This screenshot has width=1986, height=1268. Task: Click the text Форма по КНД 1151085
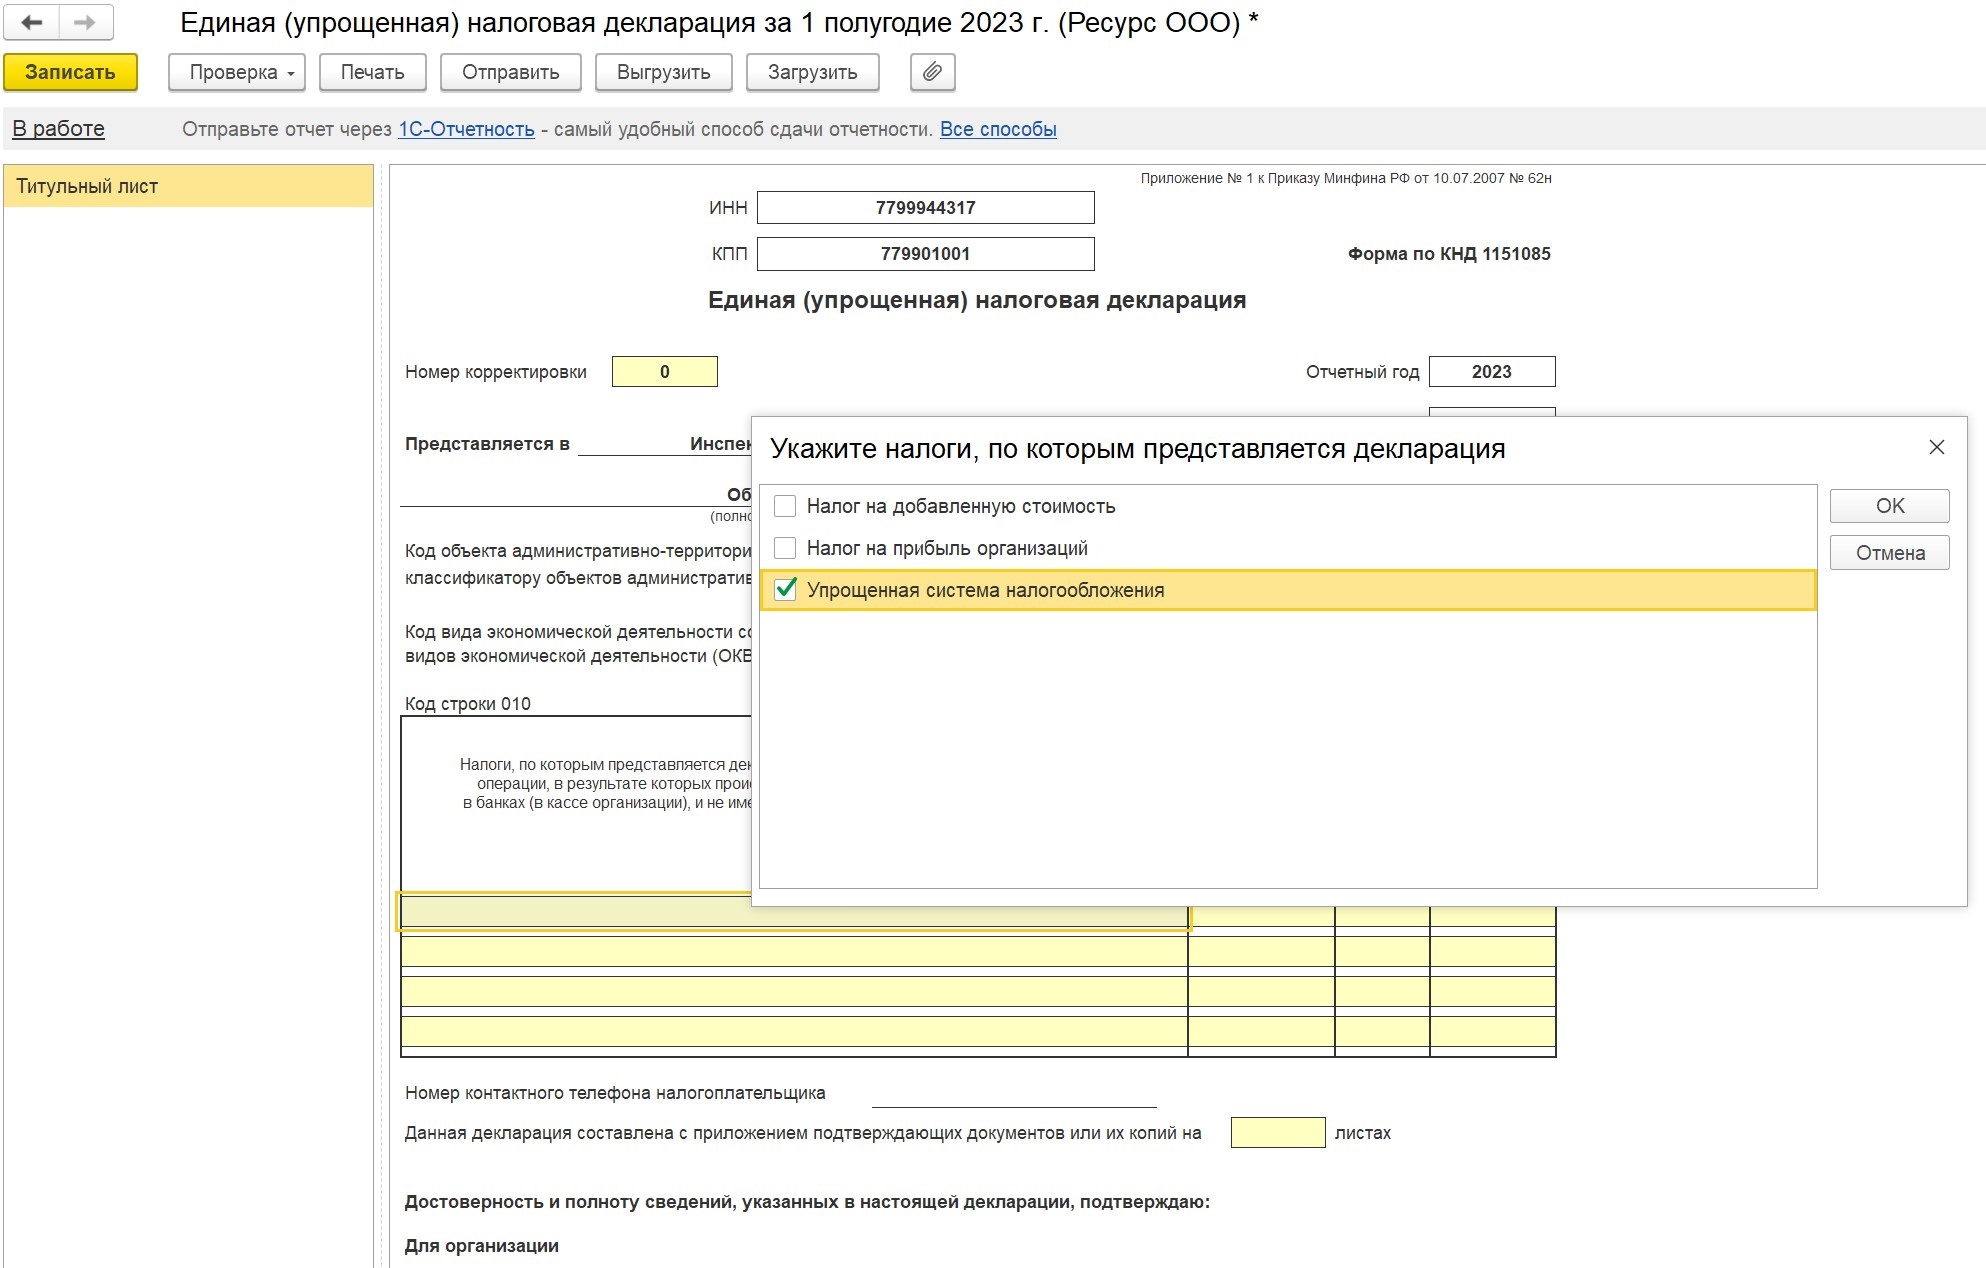tap(1449, 254)
